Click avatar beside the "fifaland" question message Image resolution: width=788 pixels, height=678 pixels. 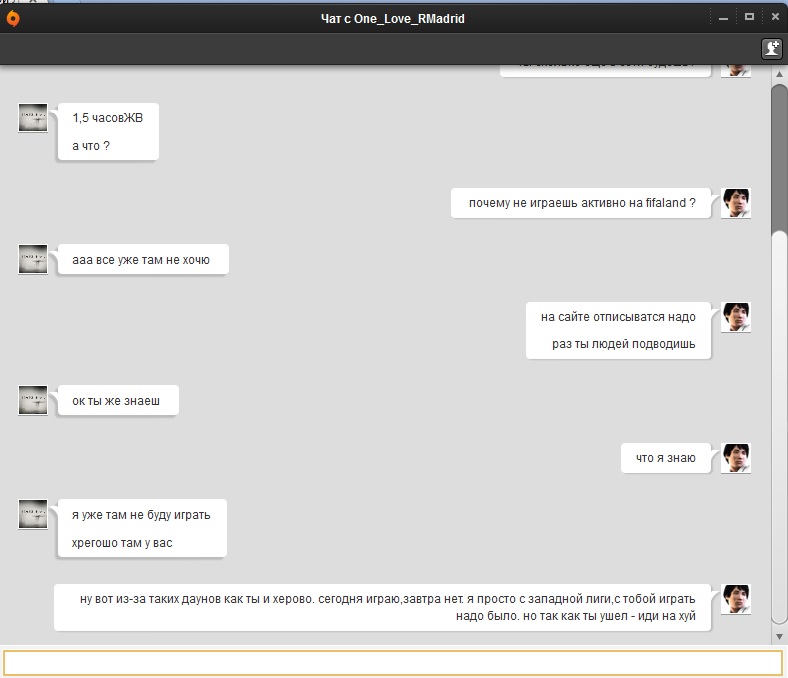[x=736, y=203]
